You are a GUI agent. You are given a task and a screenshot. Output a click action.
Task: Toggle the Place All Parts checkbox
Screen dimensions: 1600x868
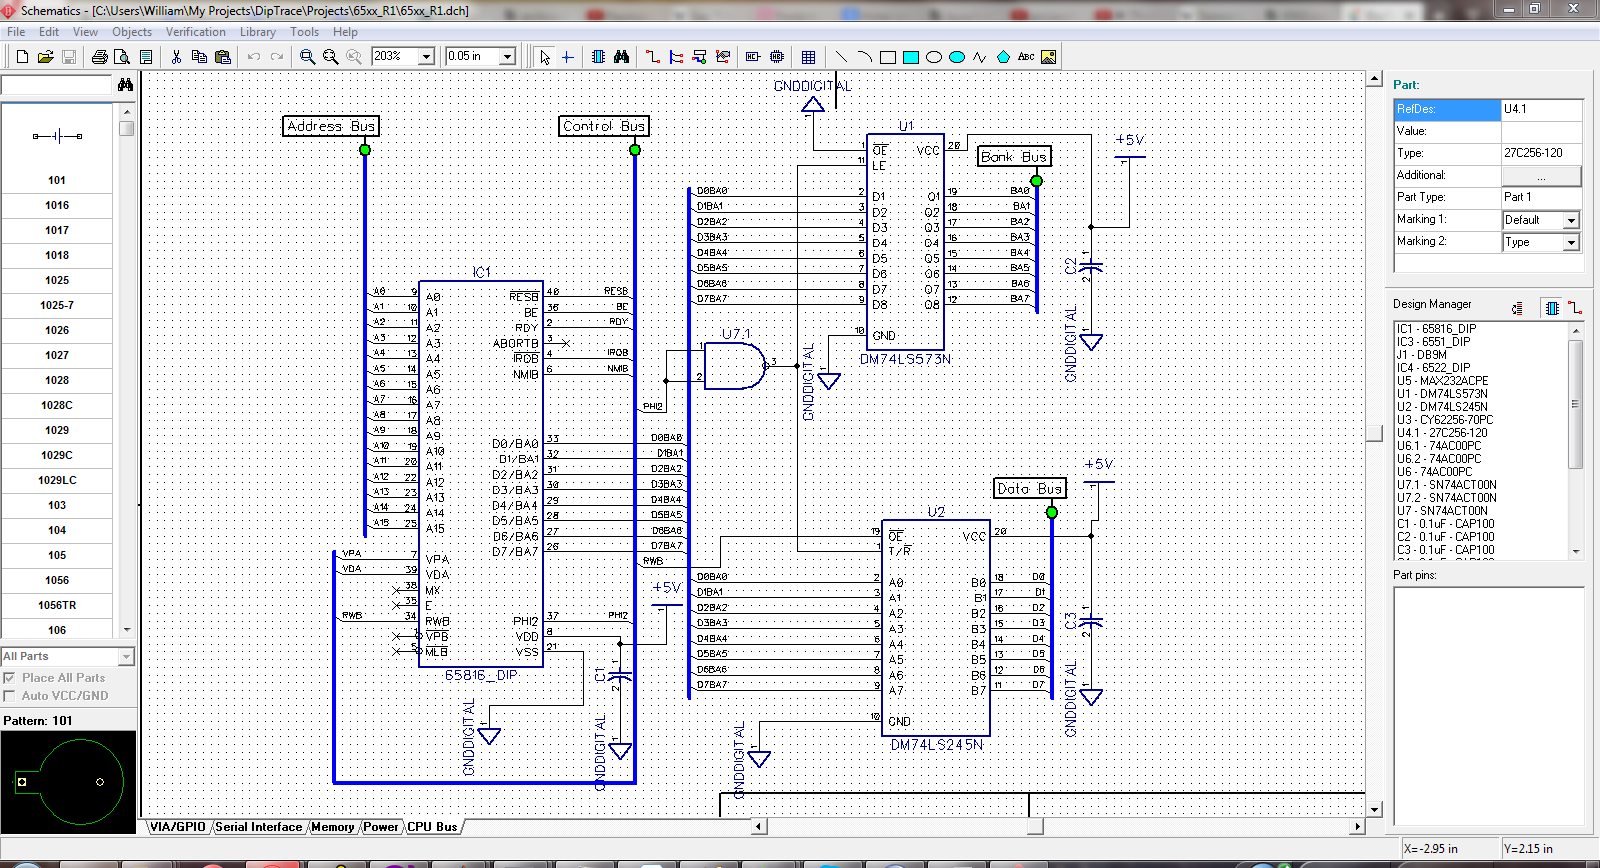10,678
